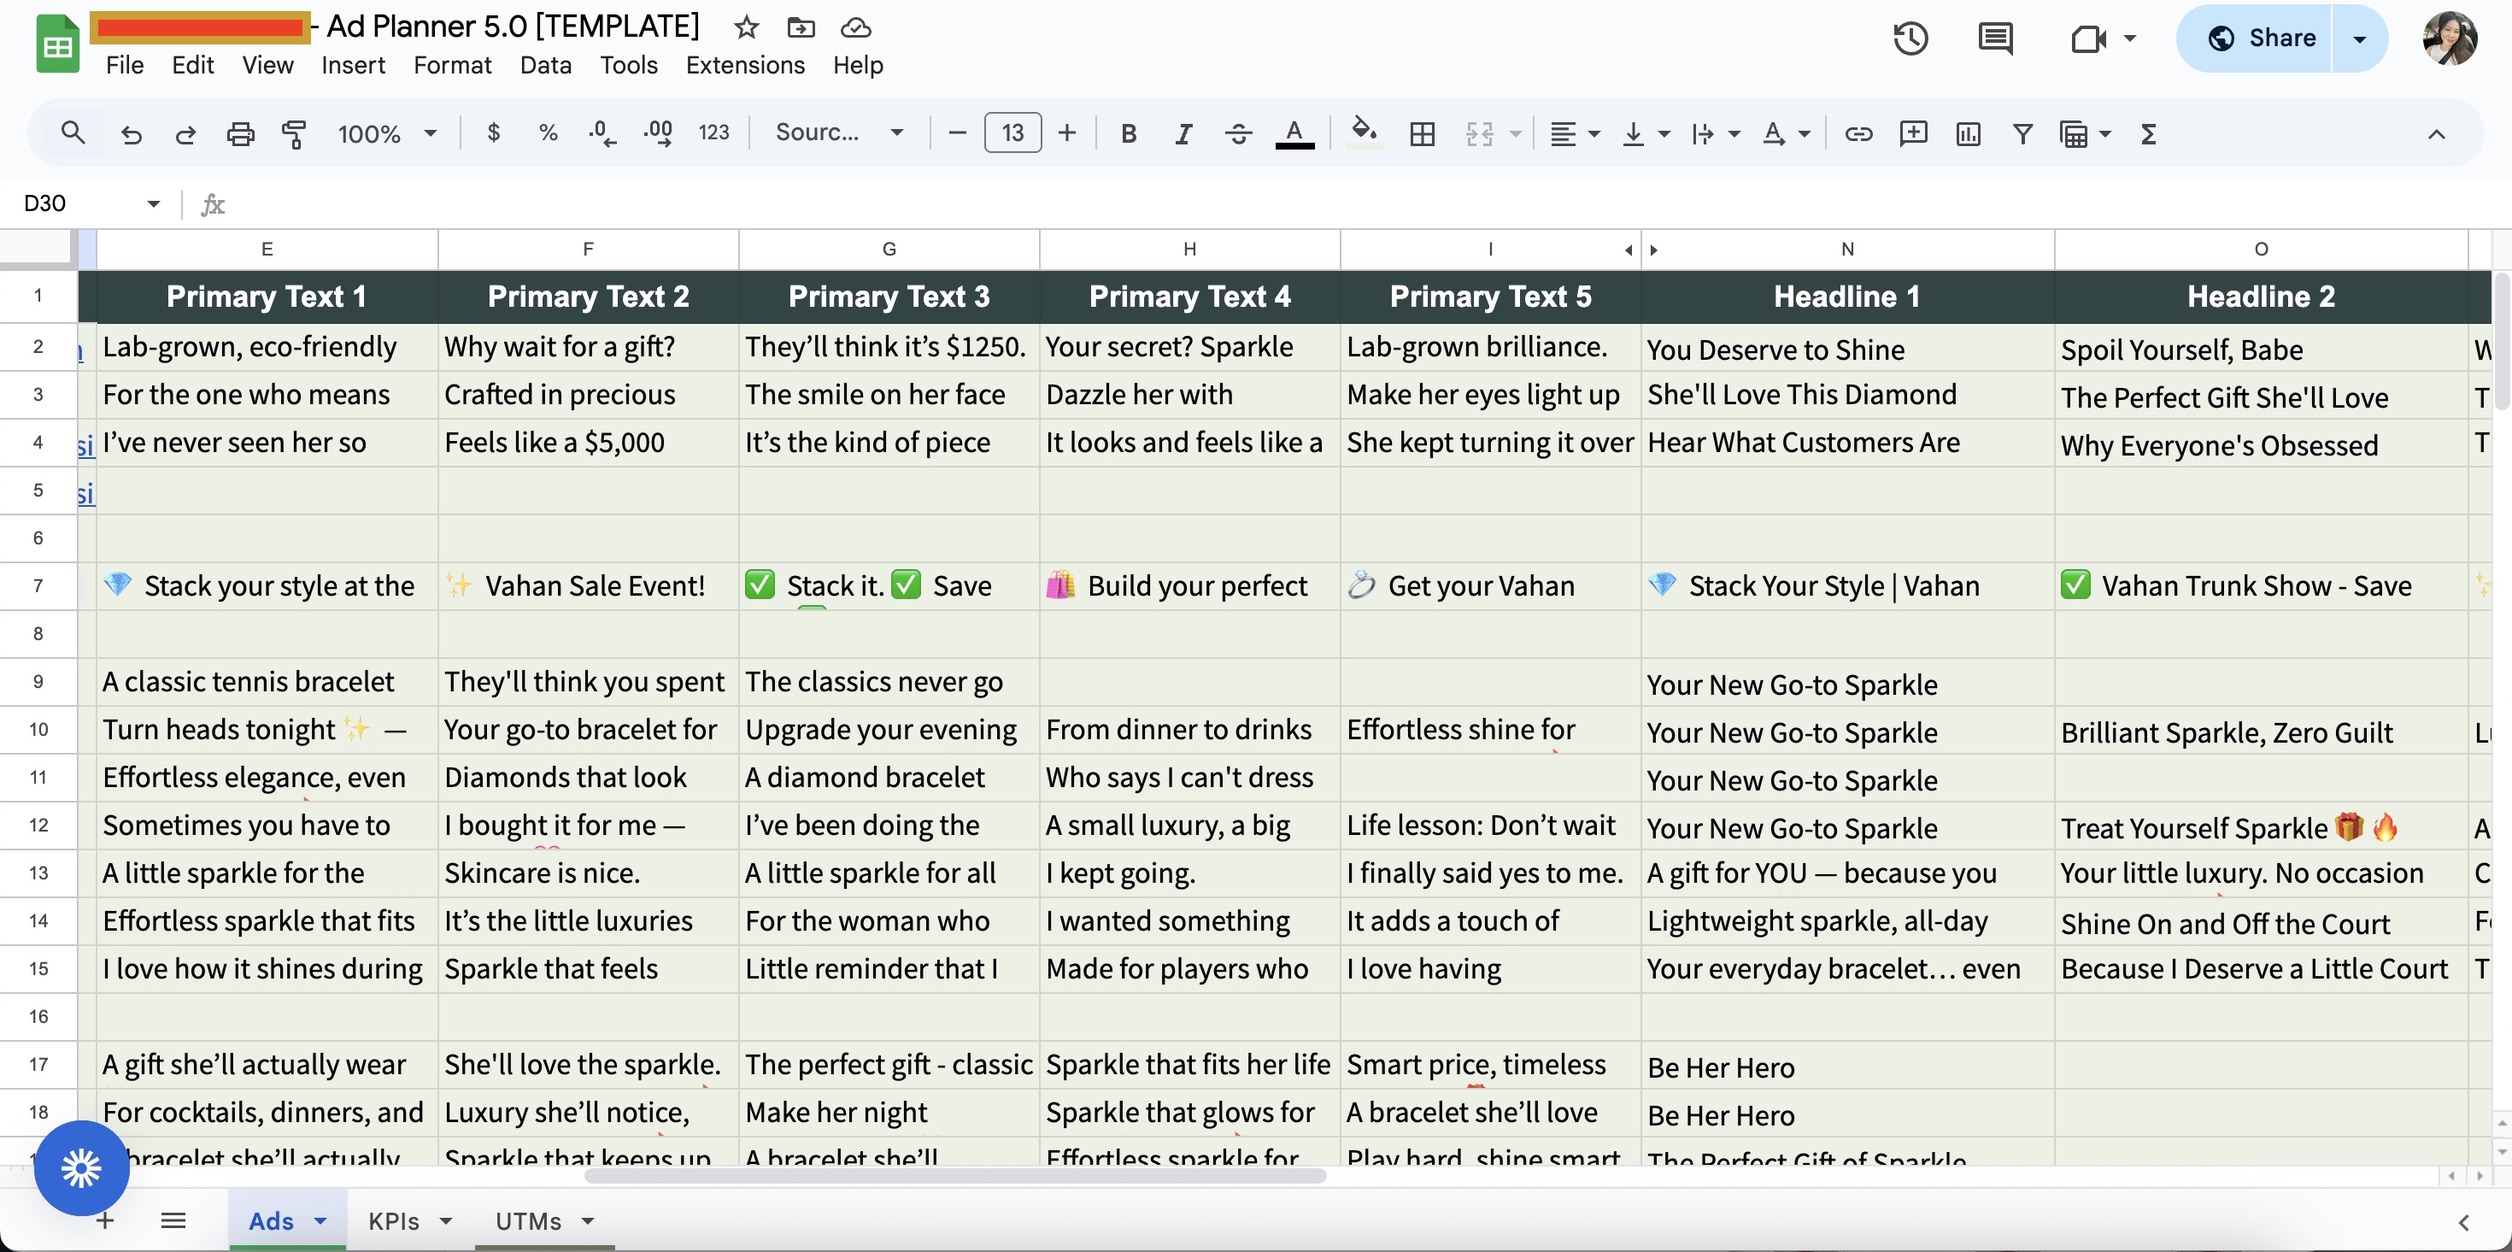Select column E header
Screen dimensions: 2512x1252
pos(267,249)
